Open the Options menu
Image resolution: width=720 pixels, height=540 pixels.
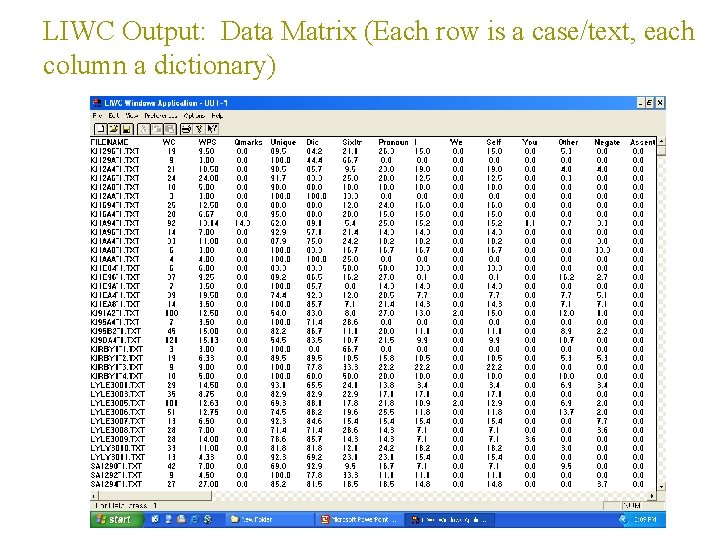pos(194,116)
